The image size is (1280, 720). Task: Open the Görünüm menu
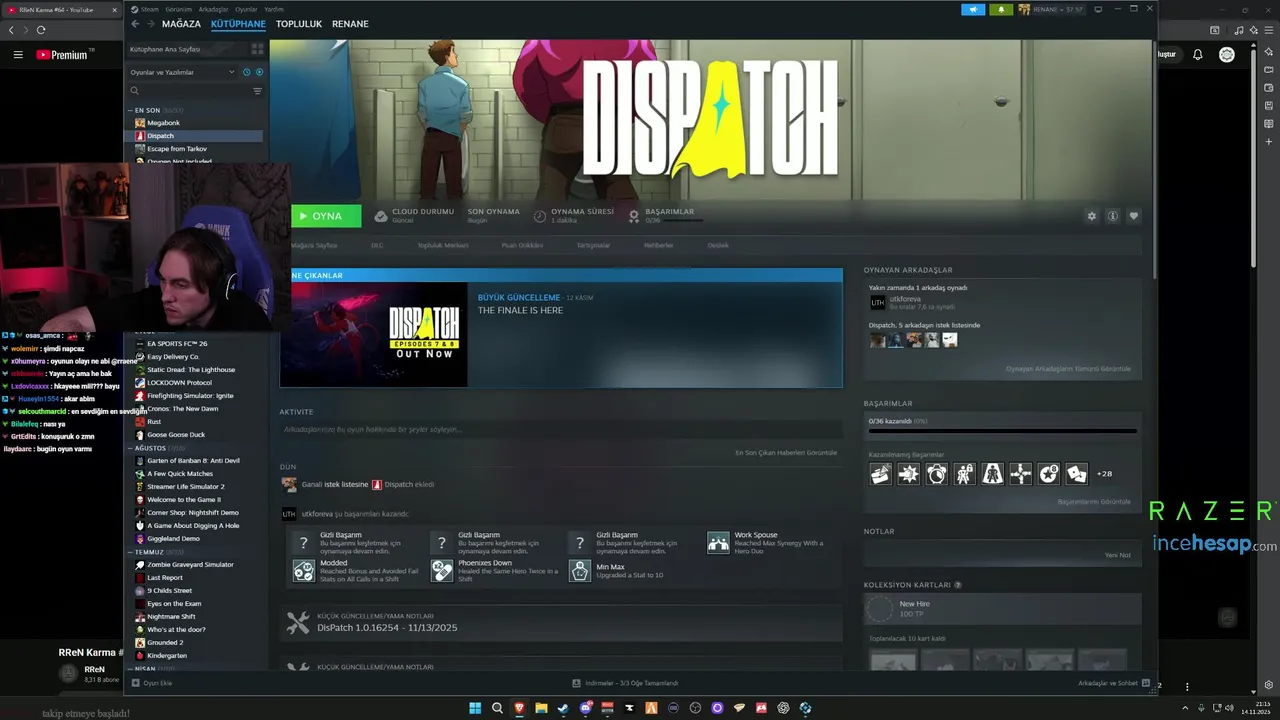click(178, 9)
